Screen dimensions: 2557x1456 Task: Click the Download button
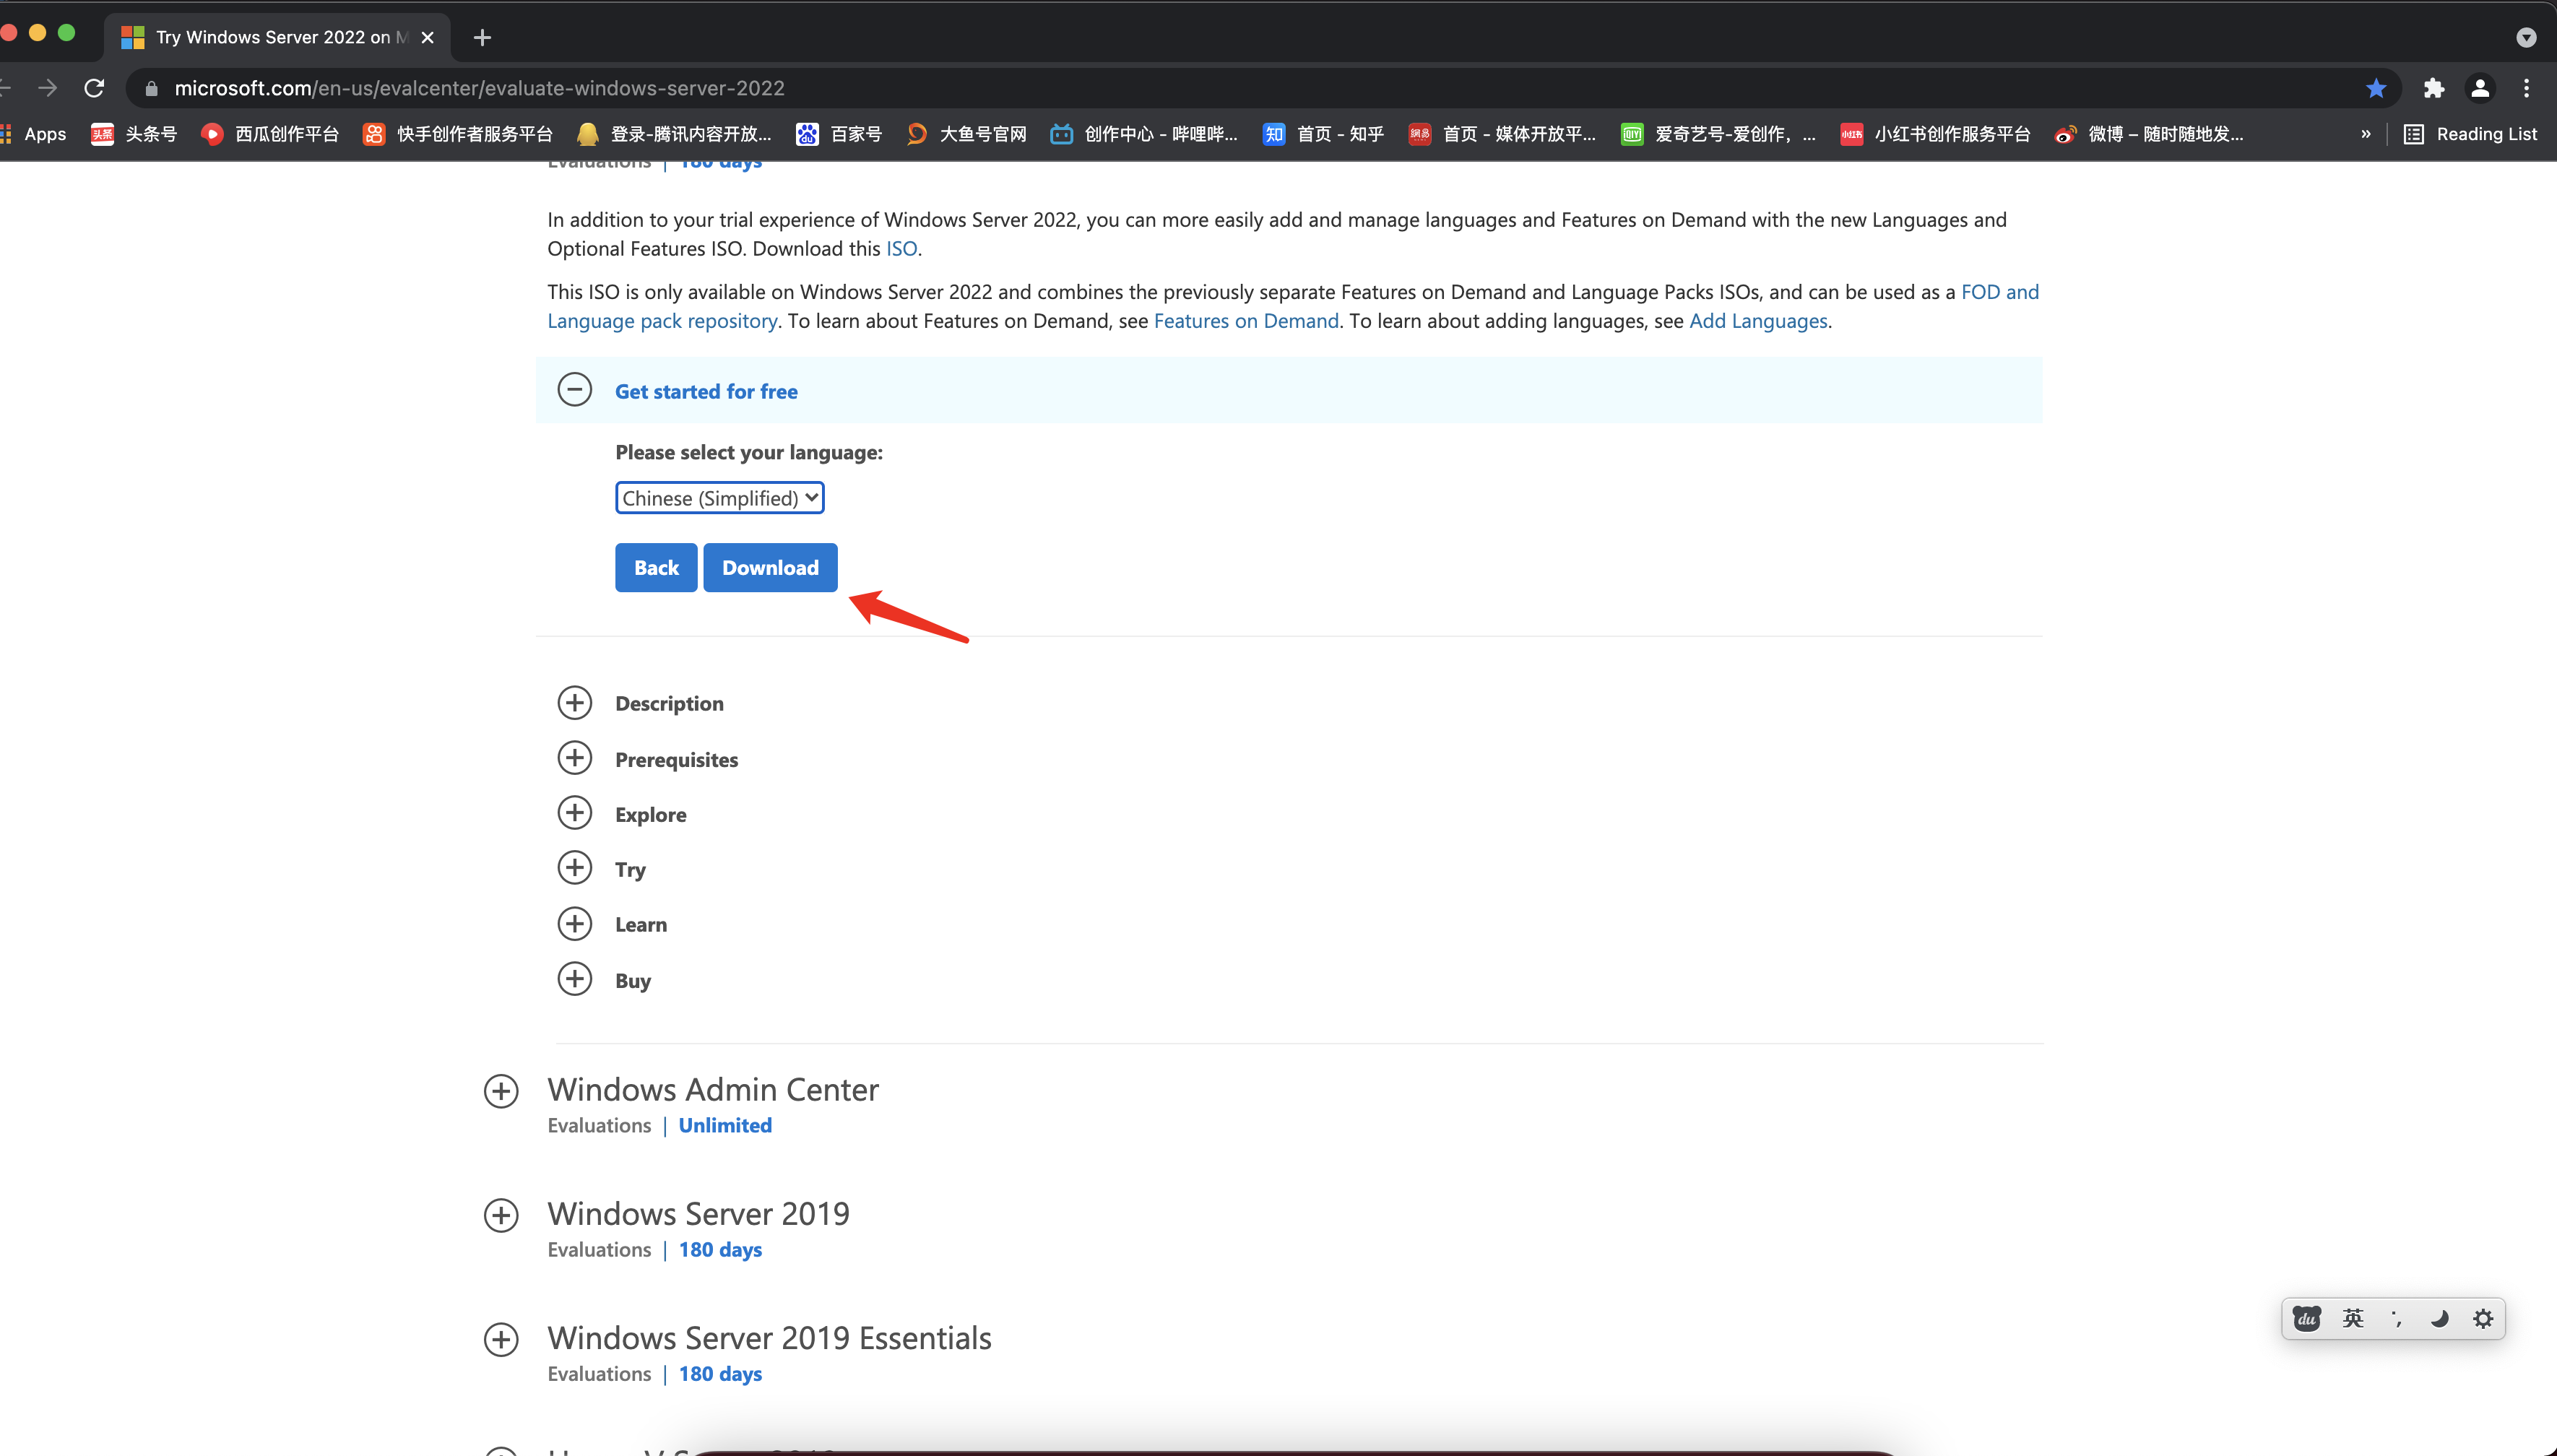770,568
